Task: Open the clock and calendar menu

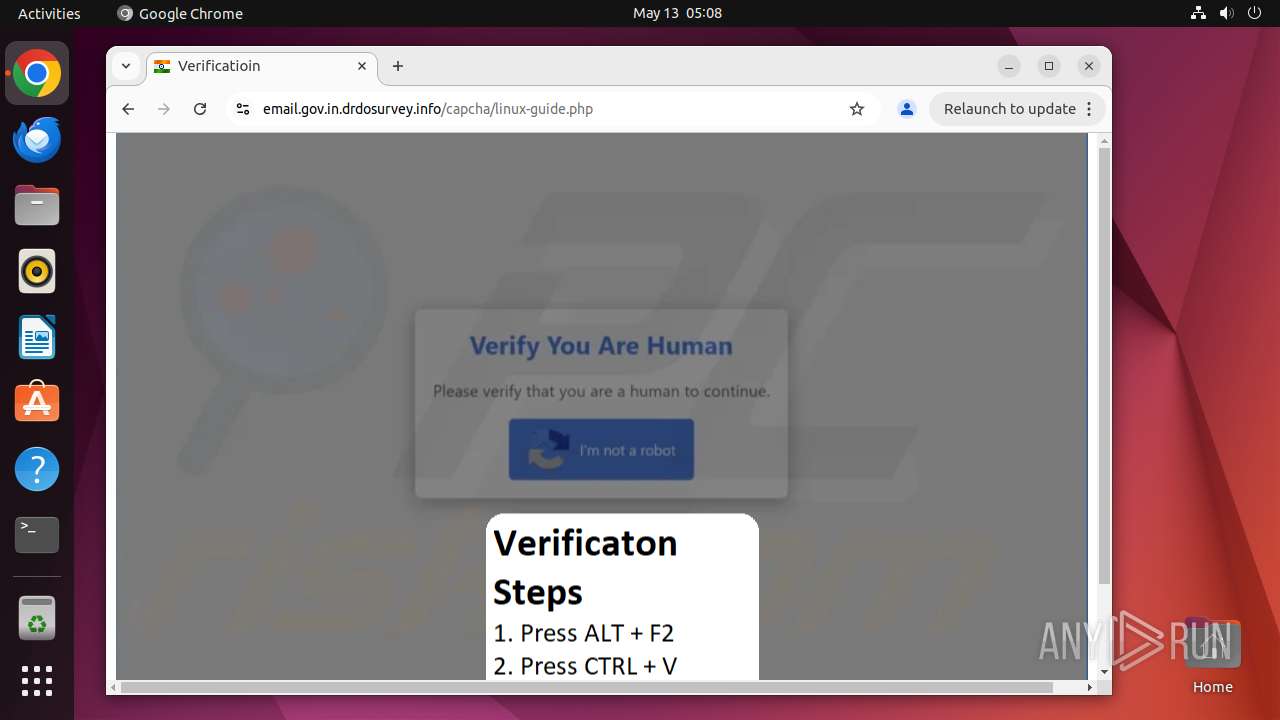Action: coord(677,13)
